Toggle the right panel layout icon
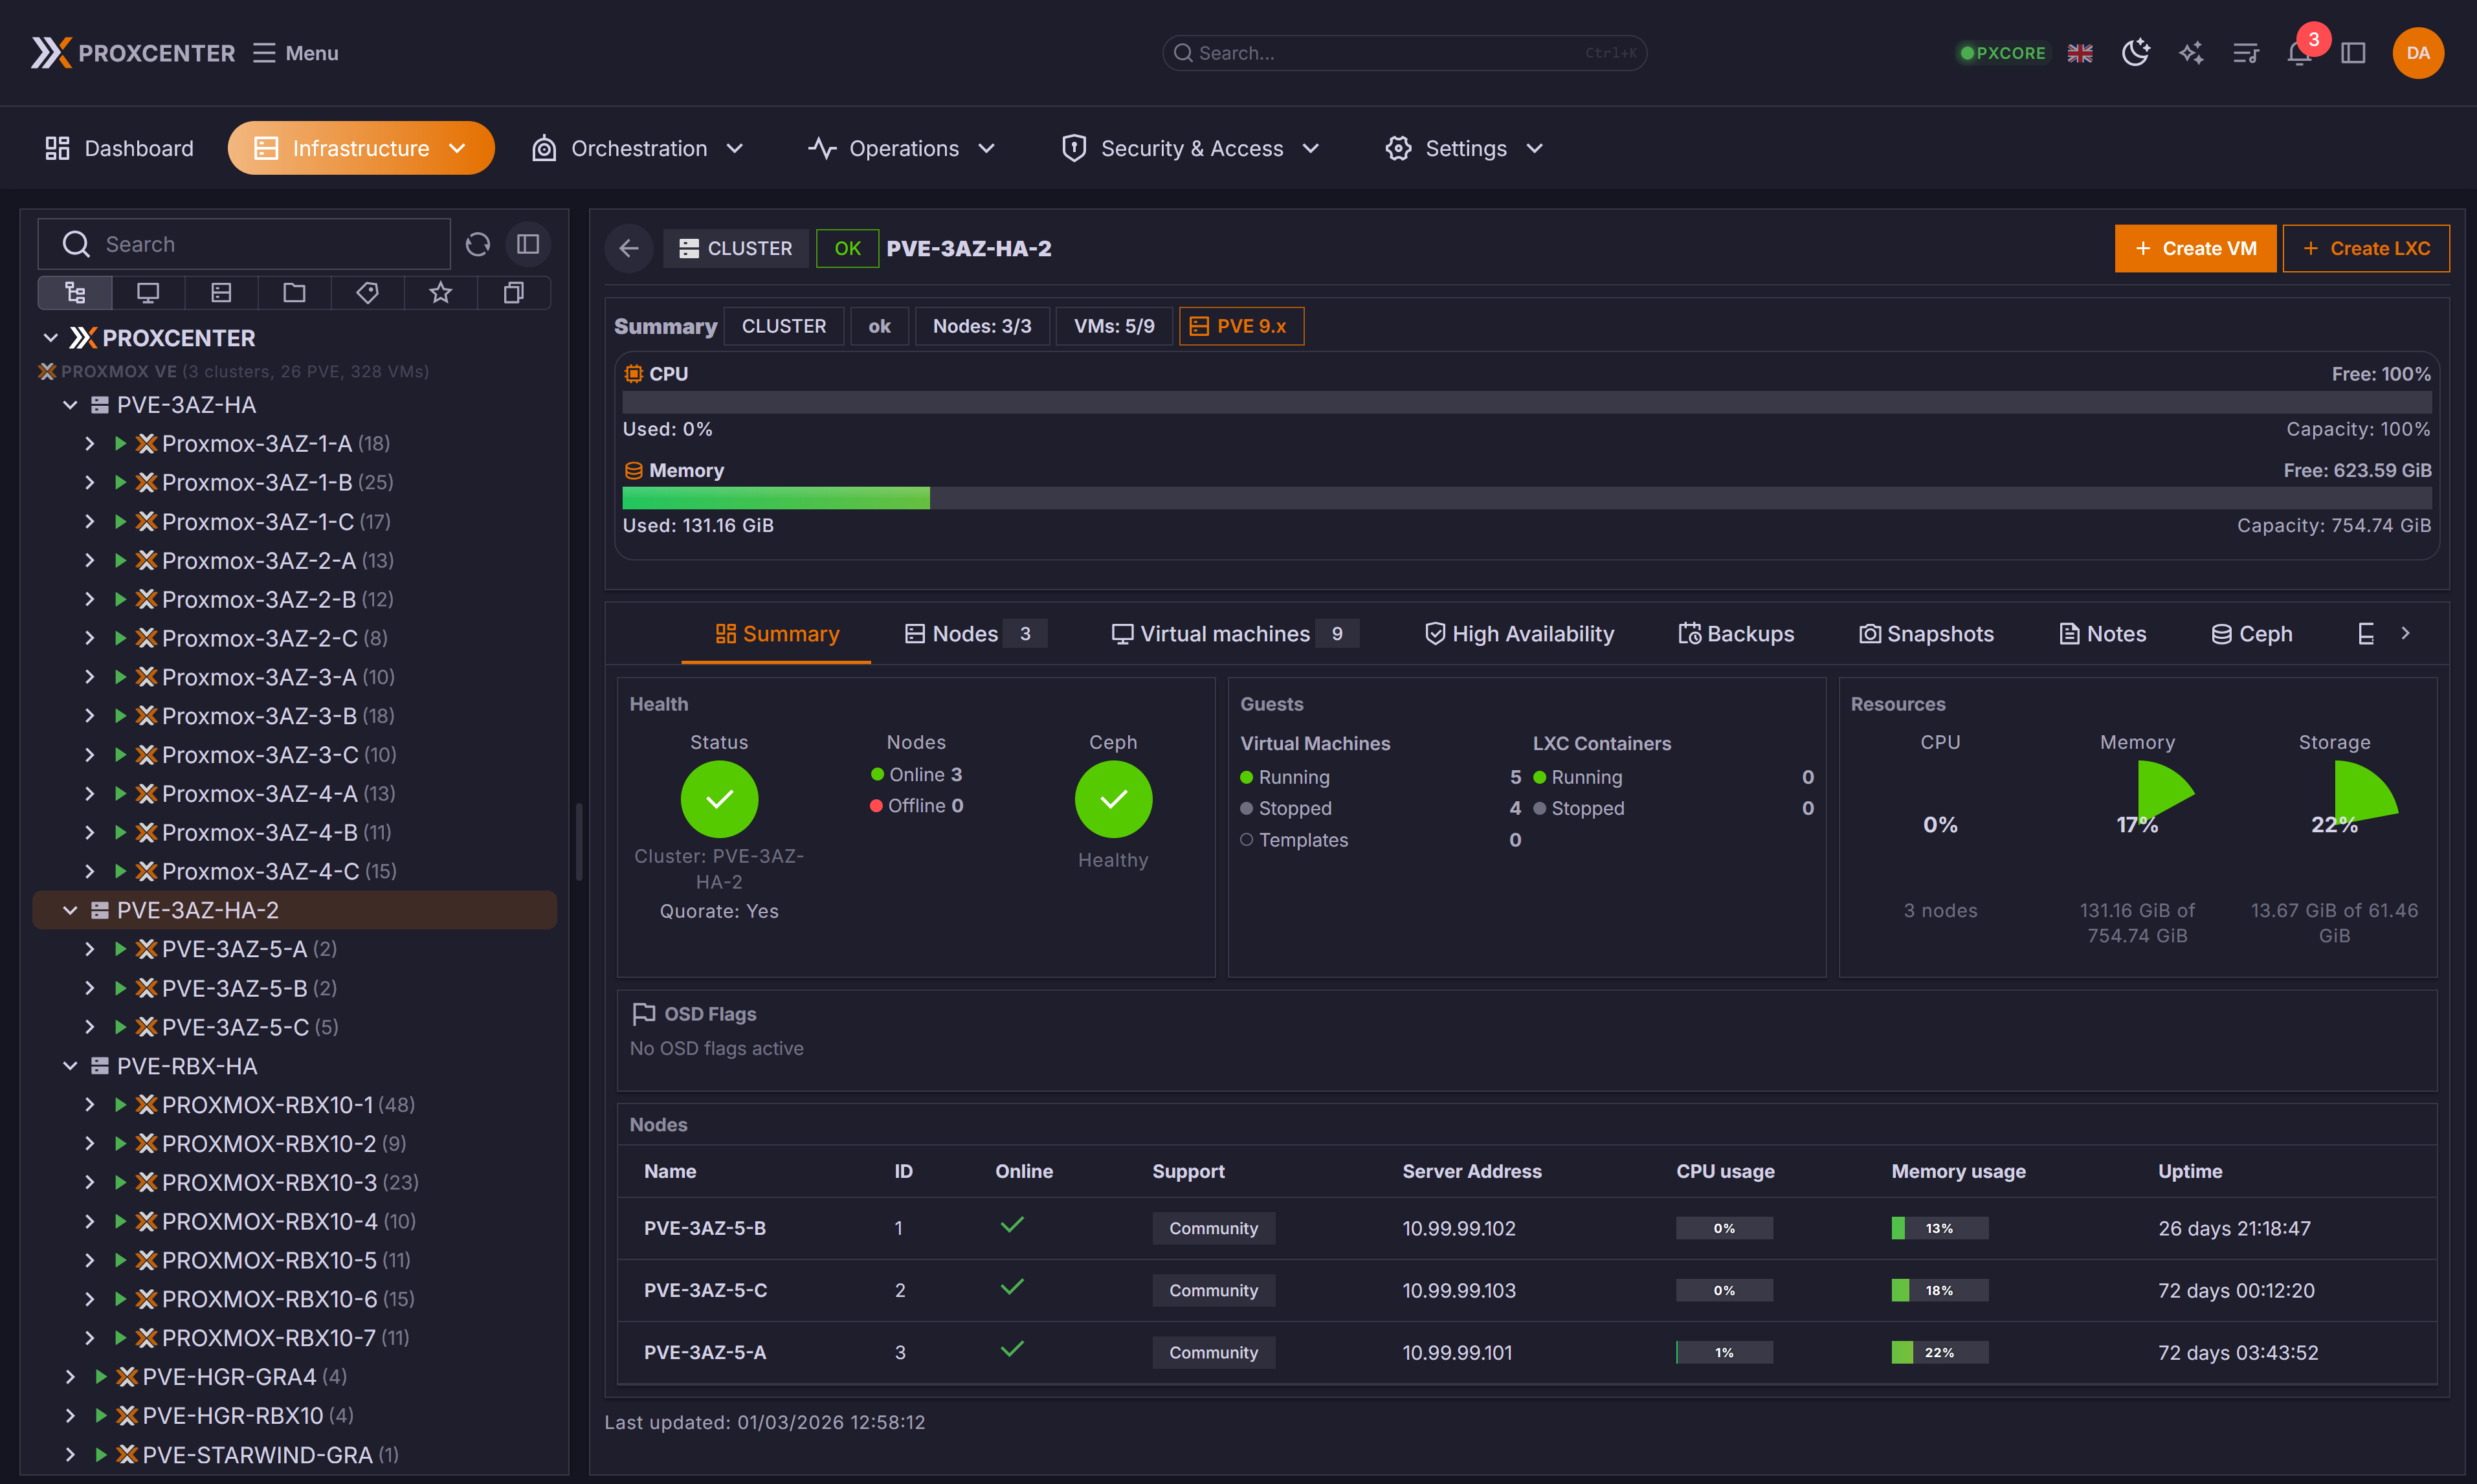 (x=2354, y=53)
